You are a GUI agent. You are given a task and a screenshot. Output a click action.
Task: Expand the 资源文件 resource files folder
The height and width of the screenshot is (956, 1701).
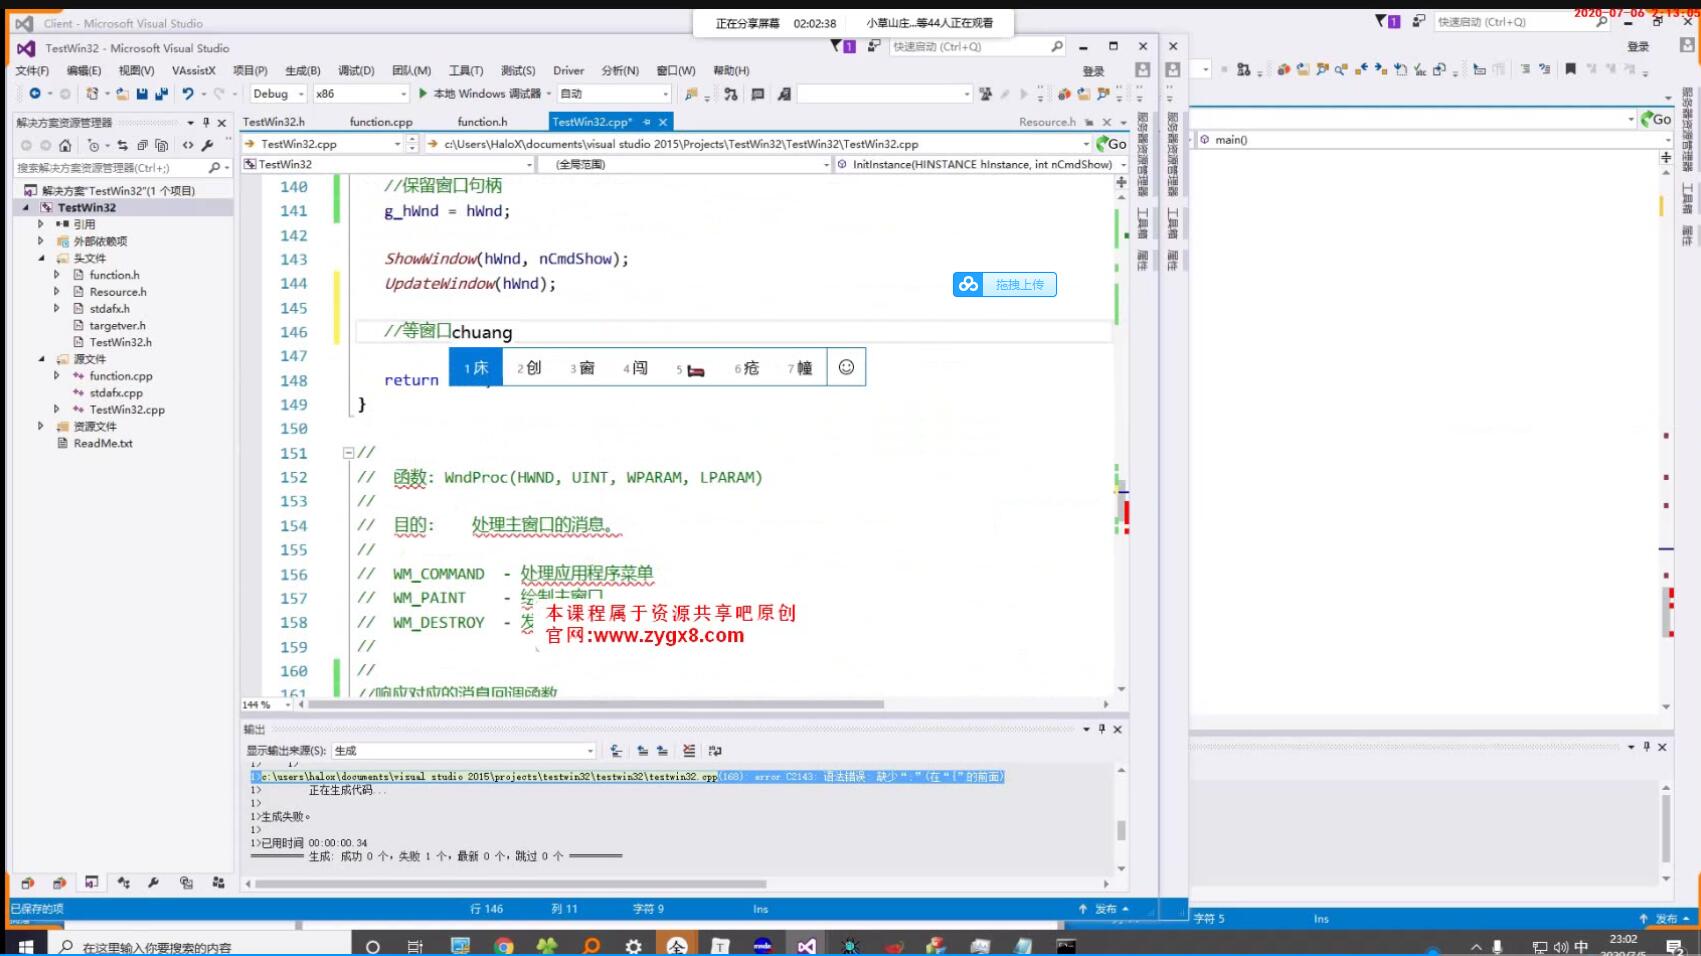(41, 426)
